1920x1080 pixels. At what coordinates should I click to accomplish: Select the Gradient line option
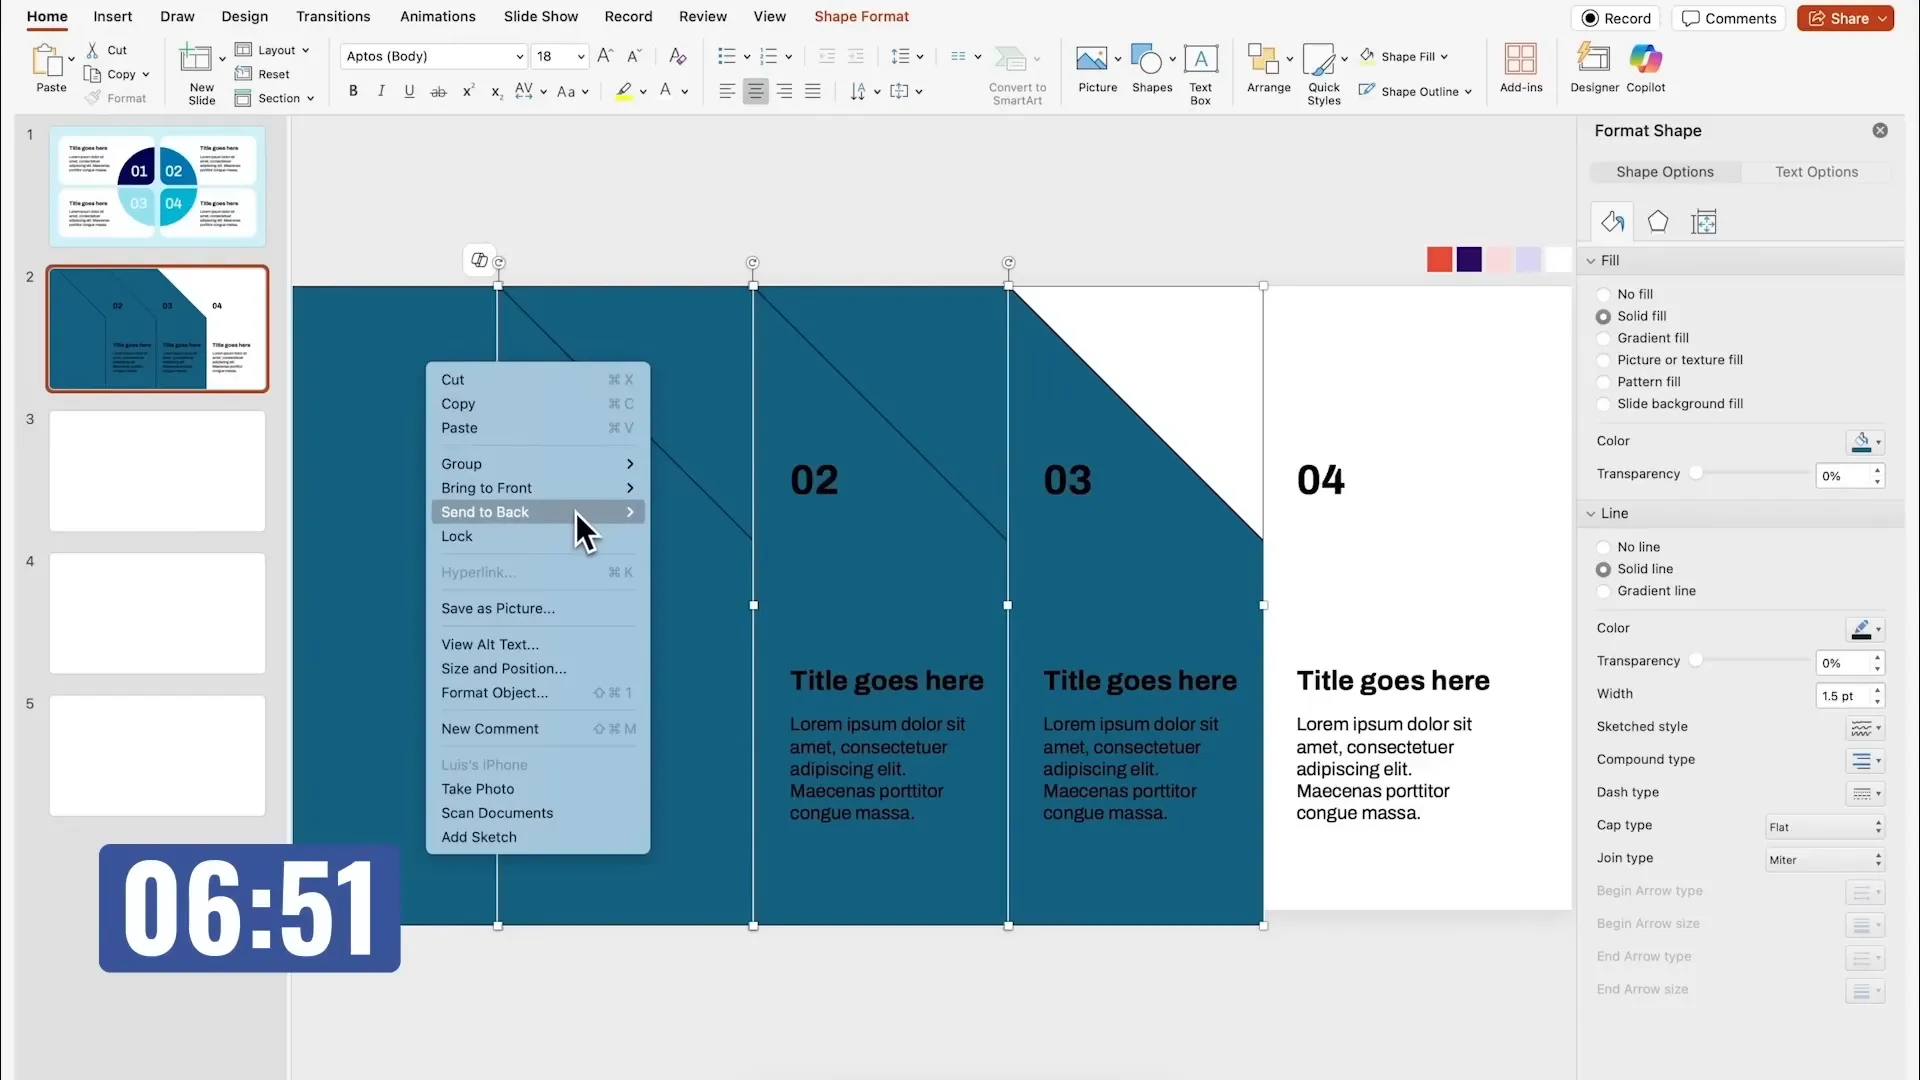1604,591
